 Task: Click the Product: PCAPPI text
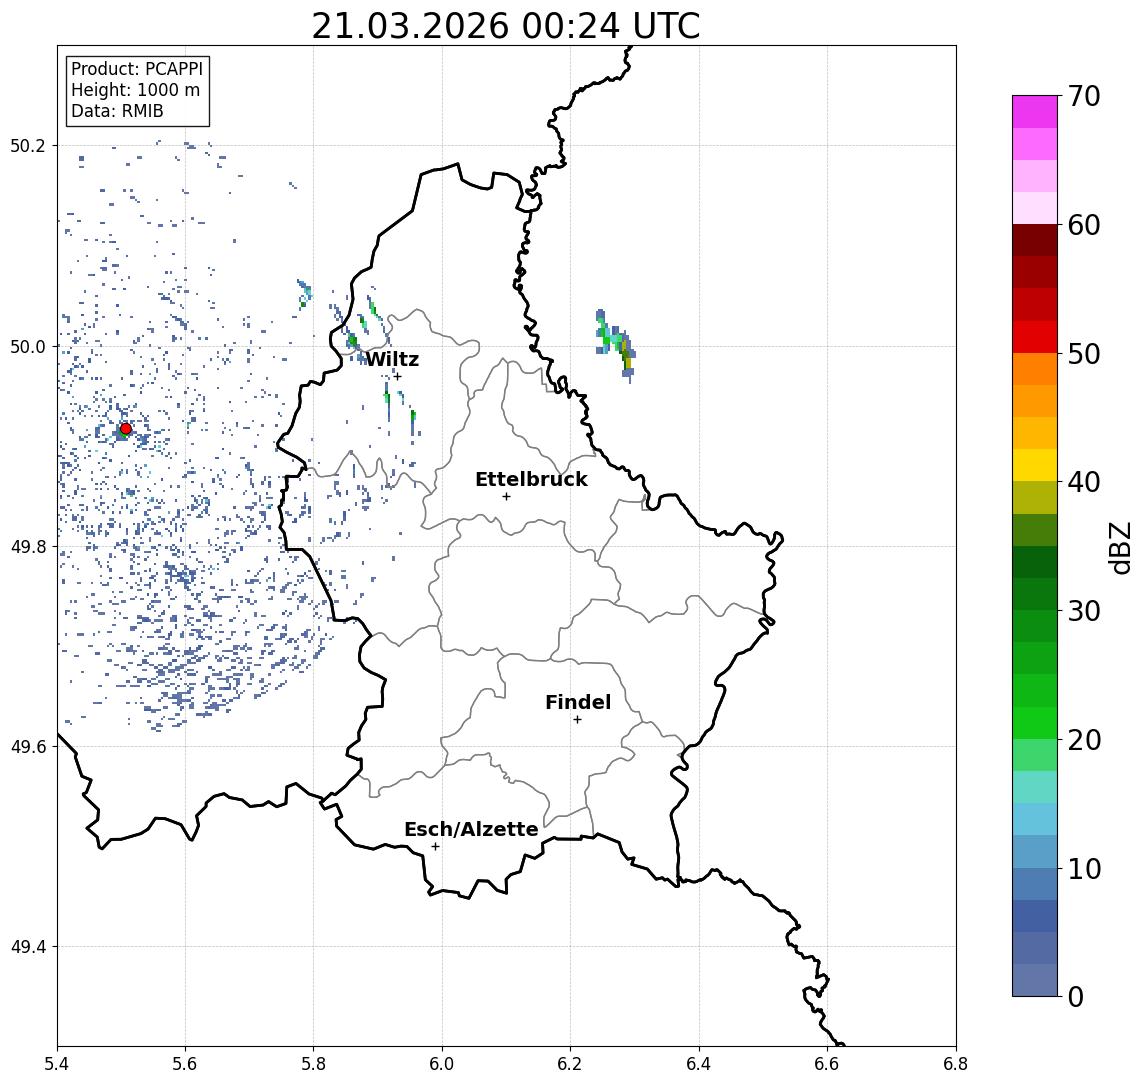[137, 69]
